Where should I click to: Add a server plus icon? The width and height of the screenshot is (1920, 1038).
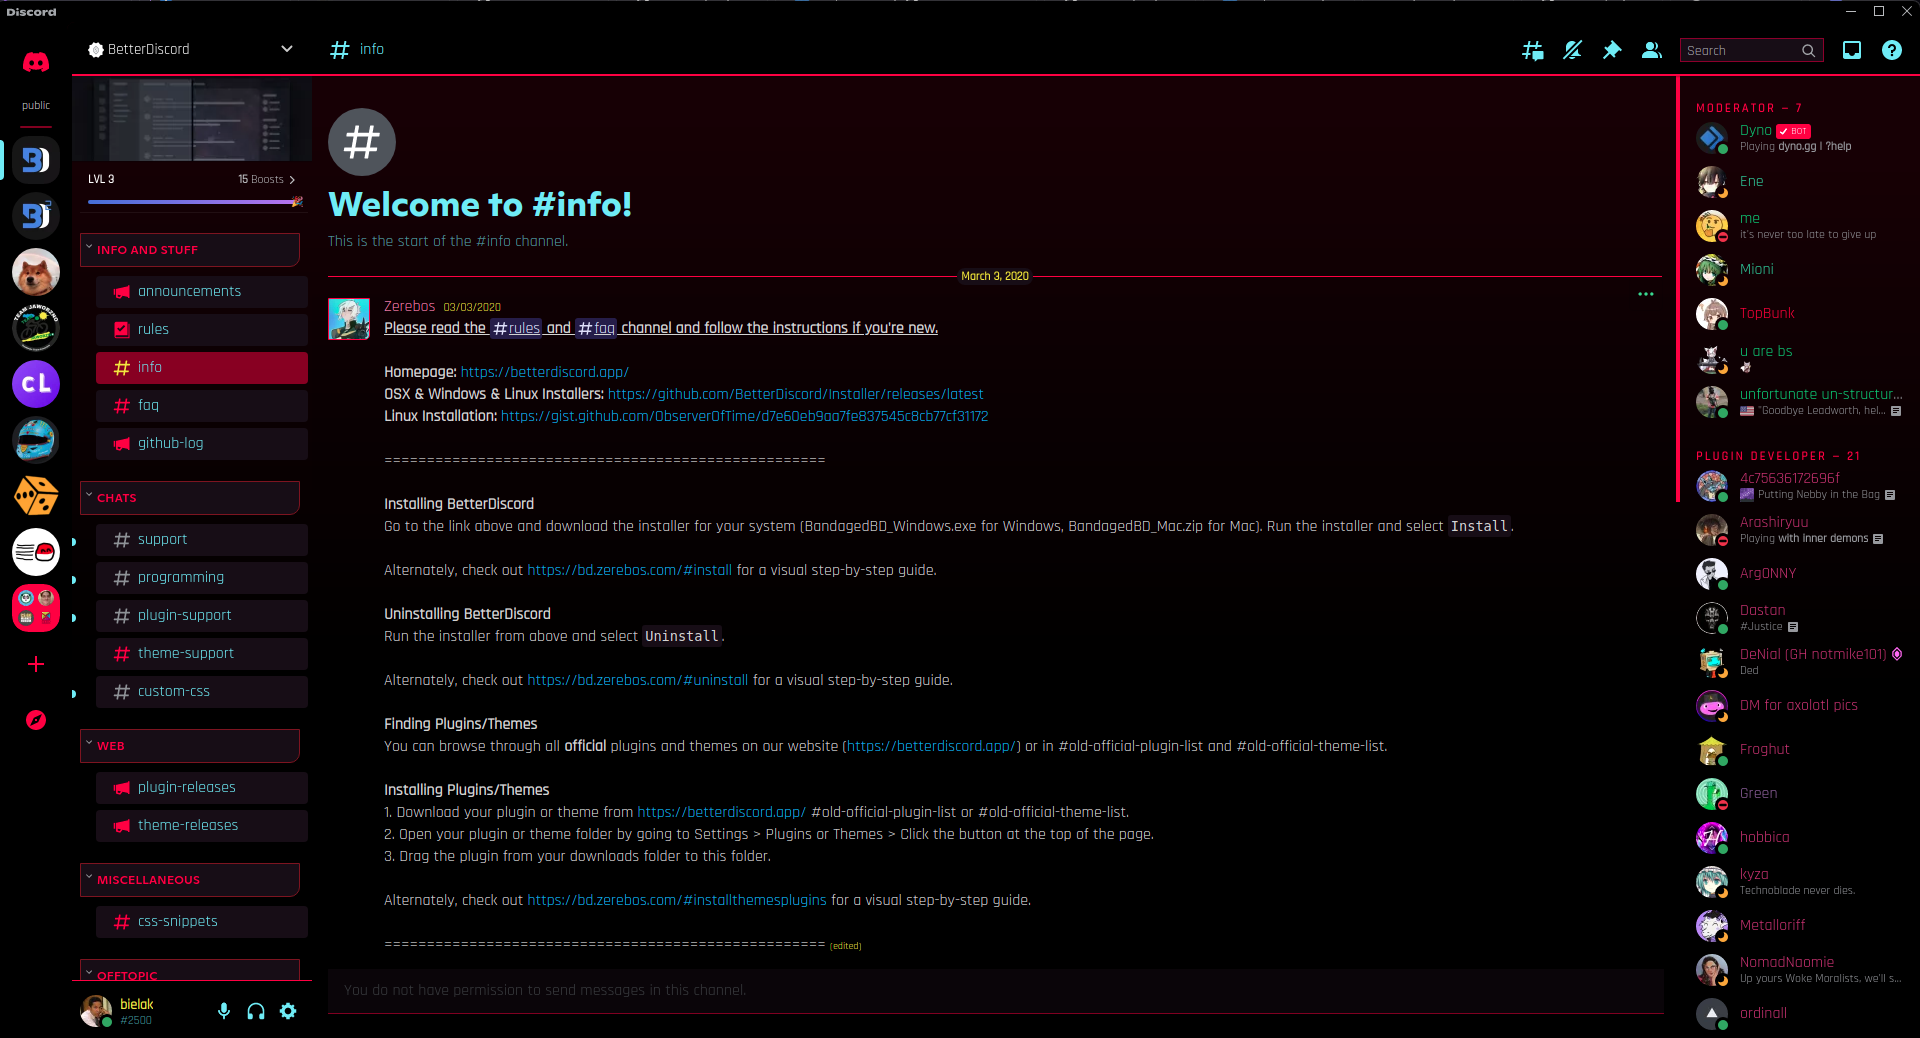[x=36, y=664]
